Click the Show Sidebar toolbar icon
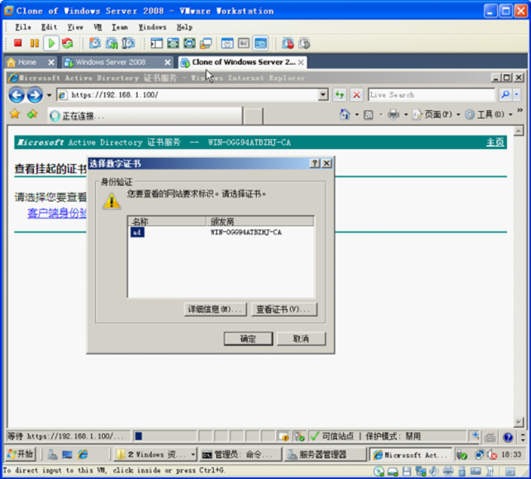 156,43
